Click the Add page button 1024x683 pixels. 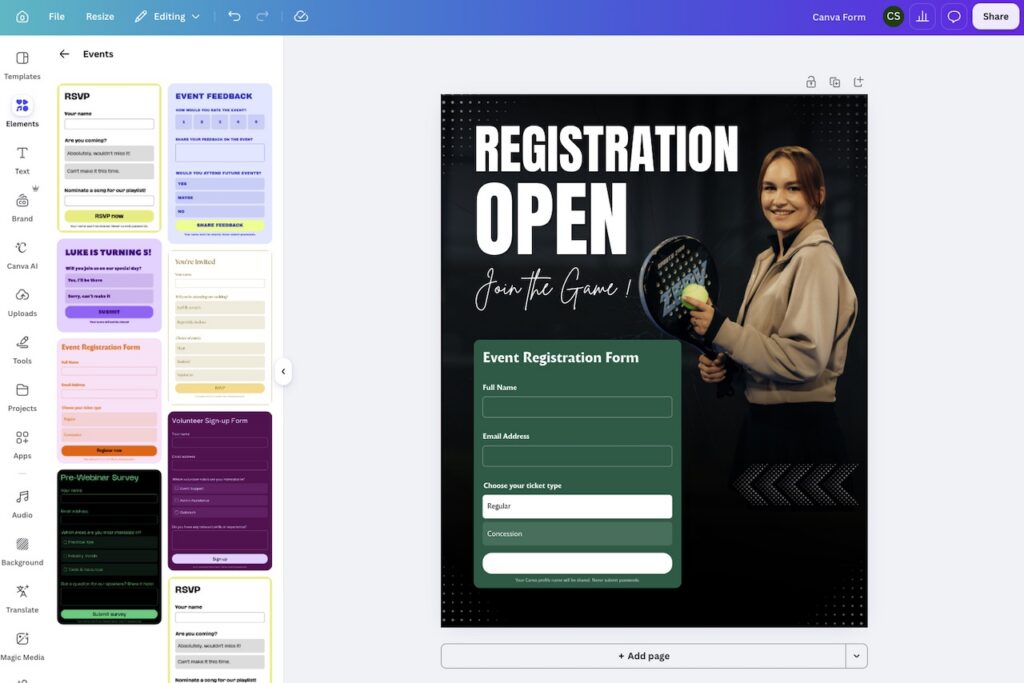coord(643,656)
